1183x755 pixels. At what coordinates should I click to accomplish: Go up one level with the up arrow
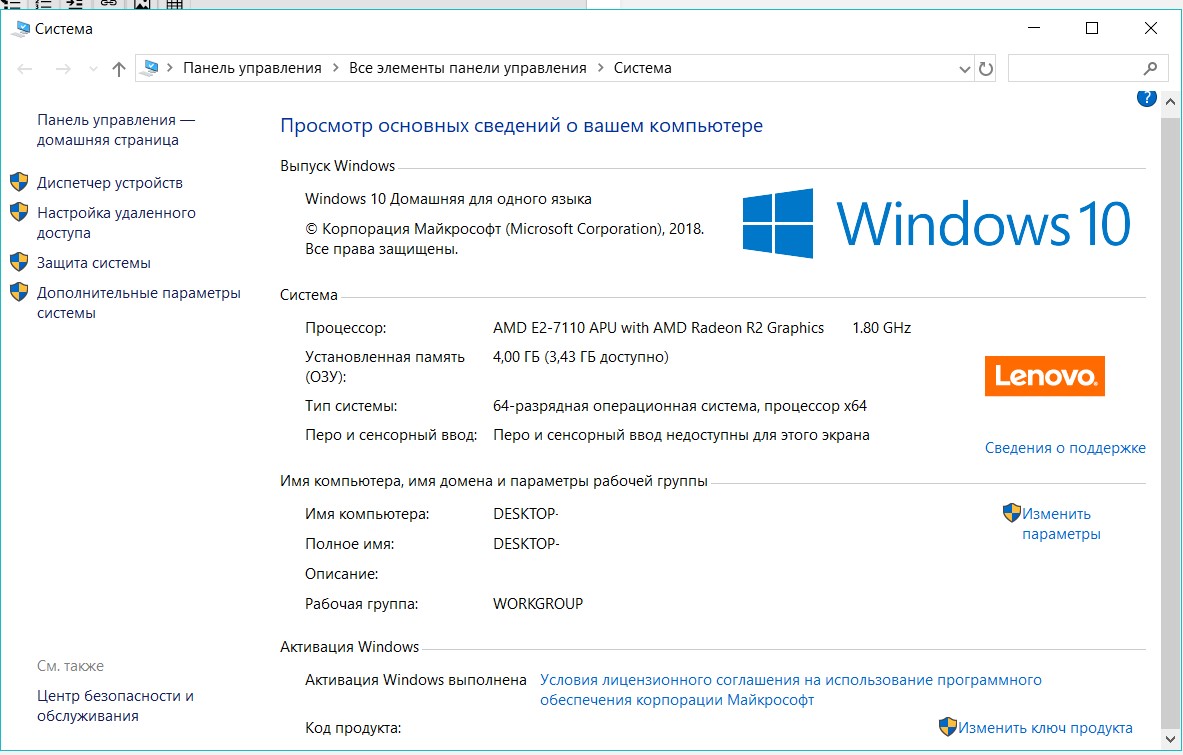[x=118, y=69]
